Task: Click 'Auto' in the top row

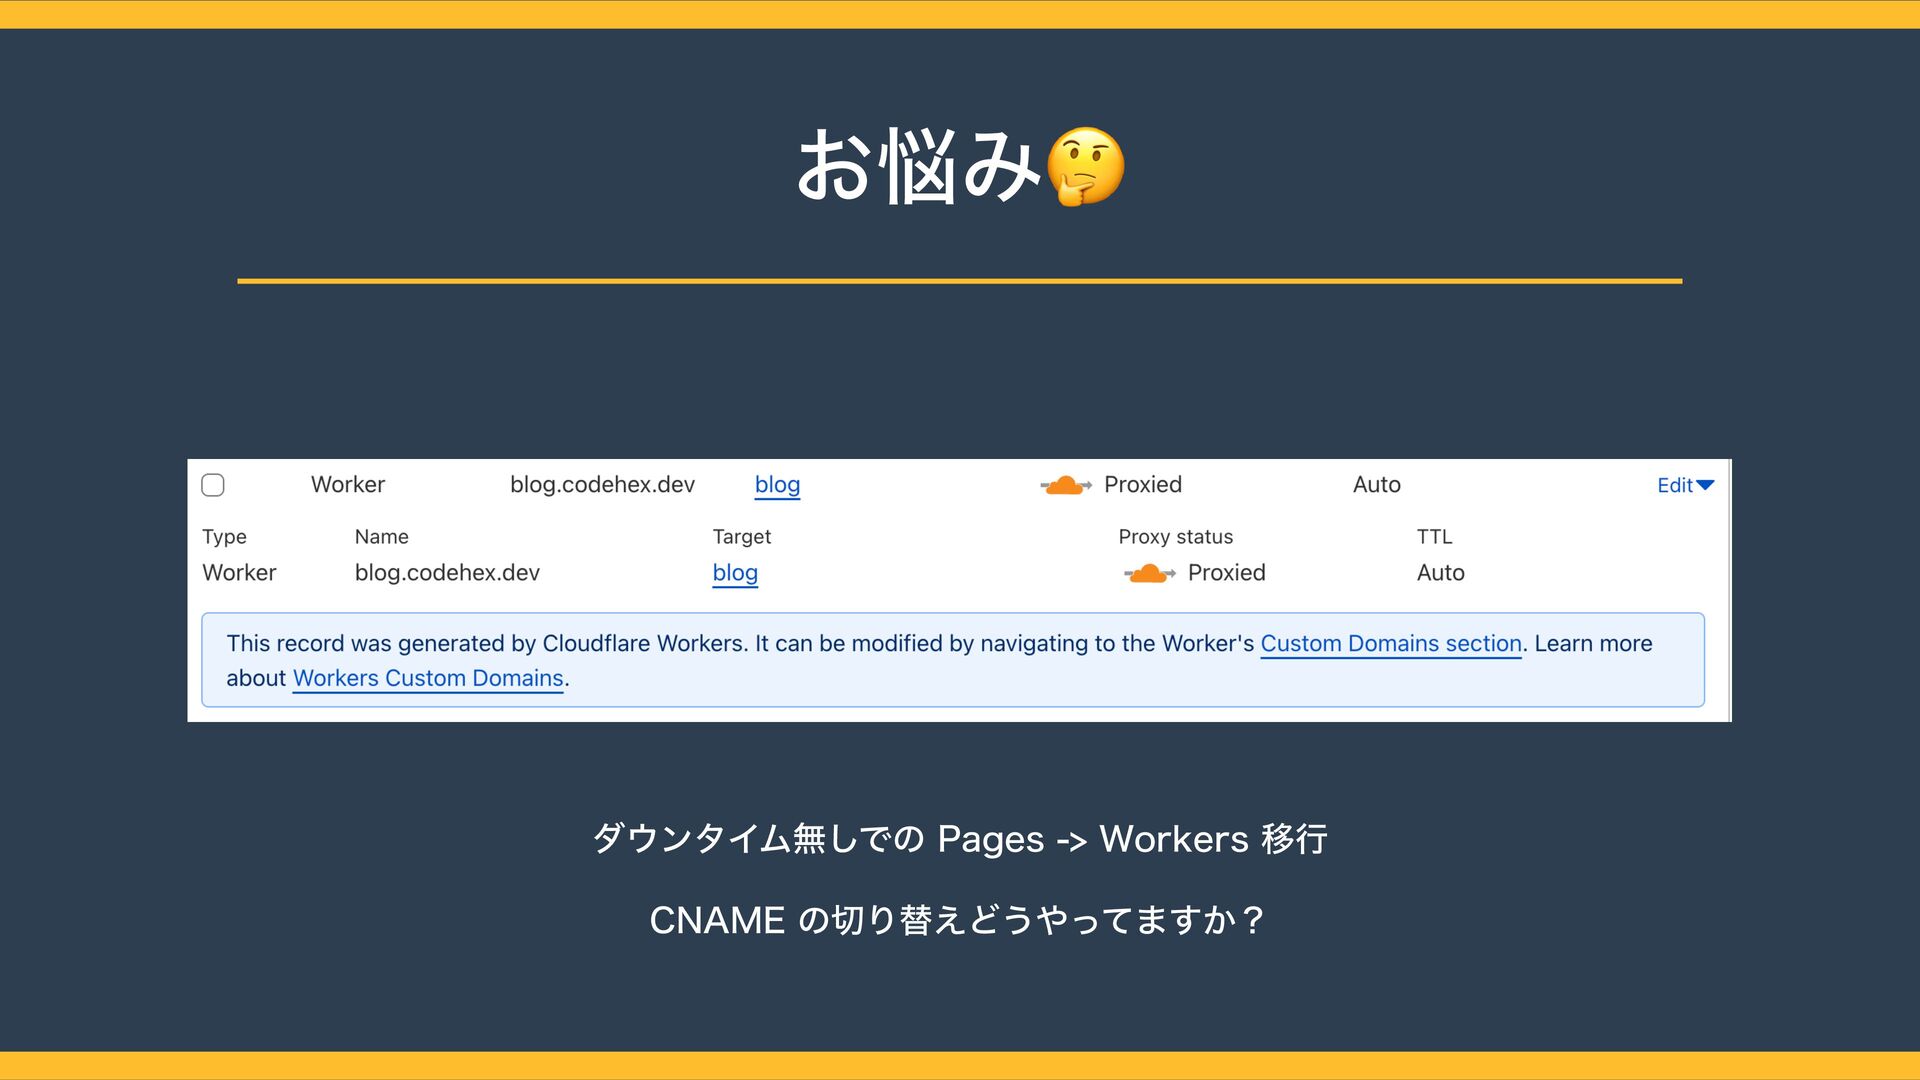Action: click(1377, 485)
